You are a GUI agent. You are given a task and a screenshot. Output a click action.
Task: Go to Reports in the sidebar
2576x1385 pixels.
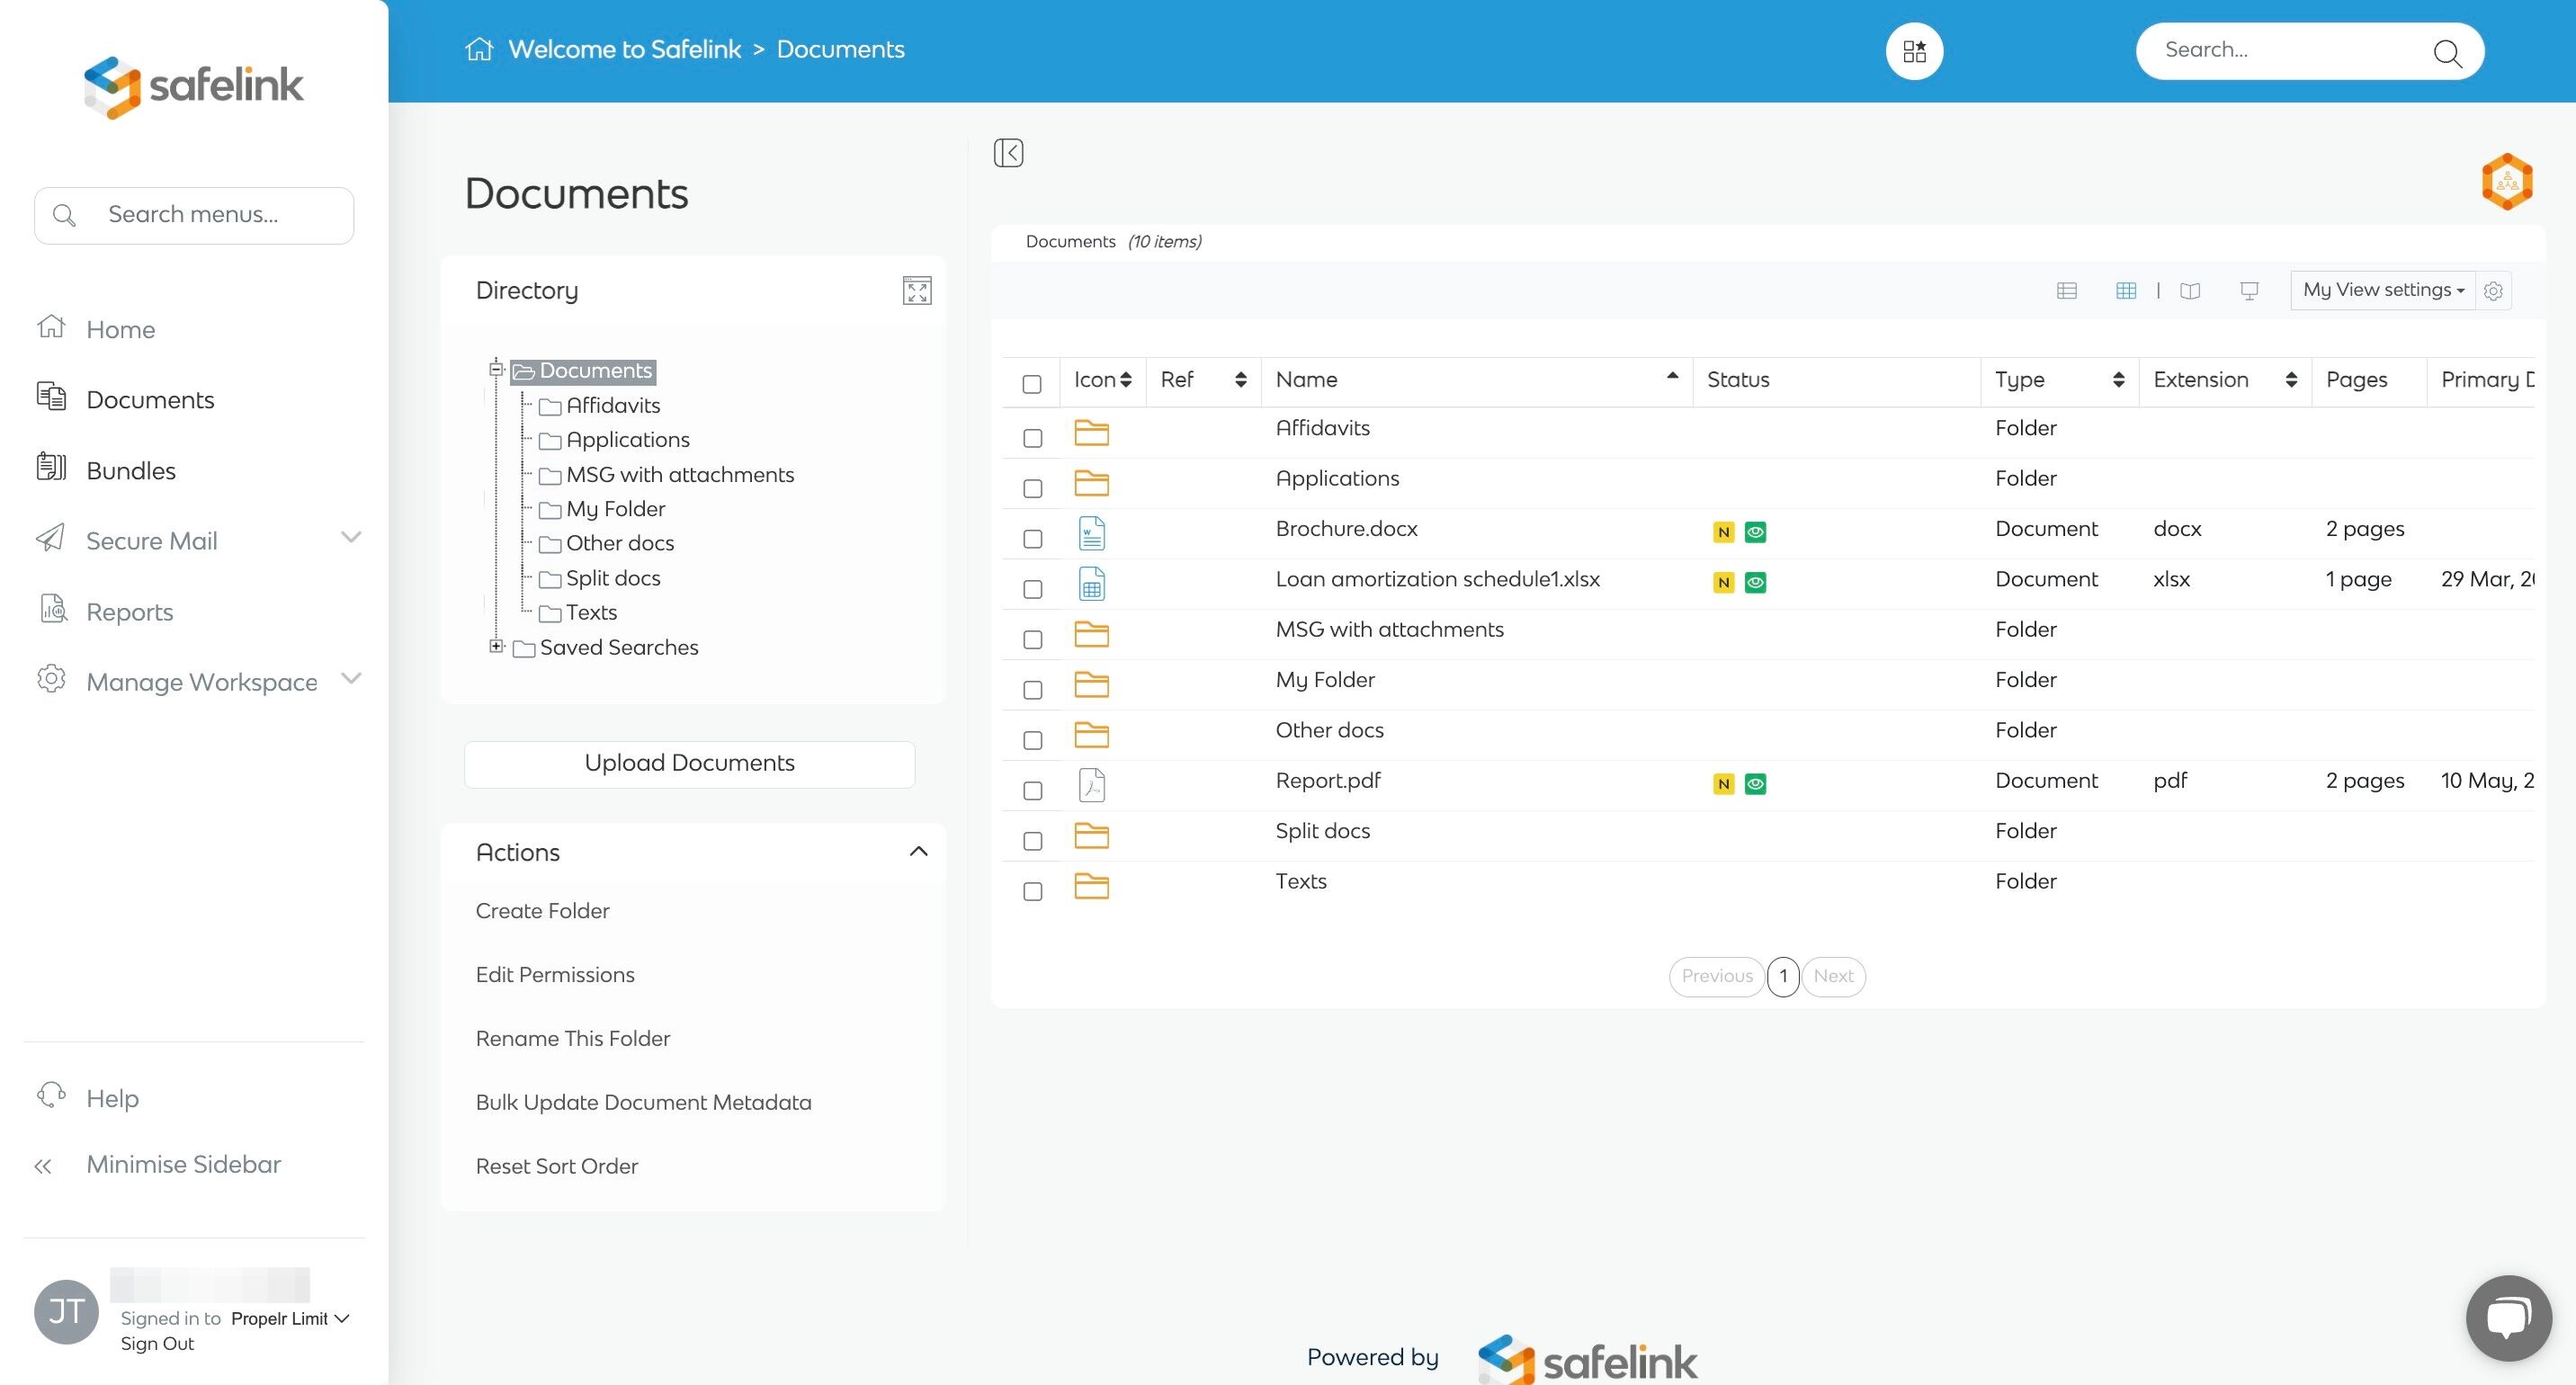click(x=129, y=611)
